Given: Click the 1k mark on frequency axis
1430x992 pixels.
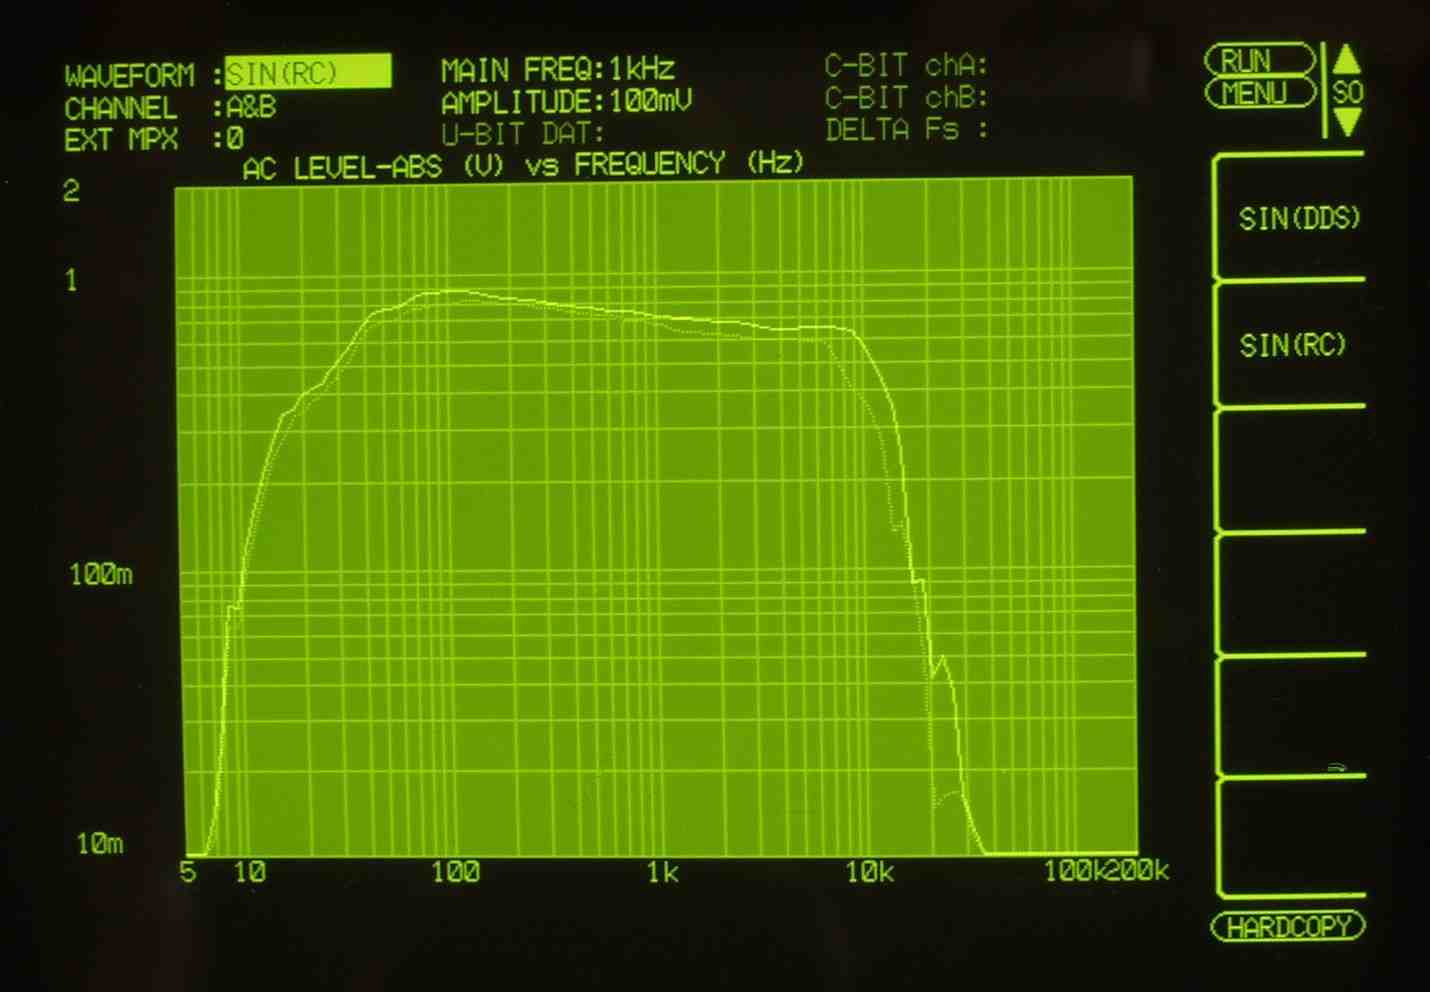Looking at the screenshot, I should (x=662, y=872).
